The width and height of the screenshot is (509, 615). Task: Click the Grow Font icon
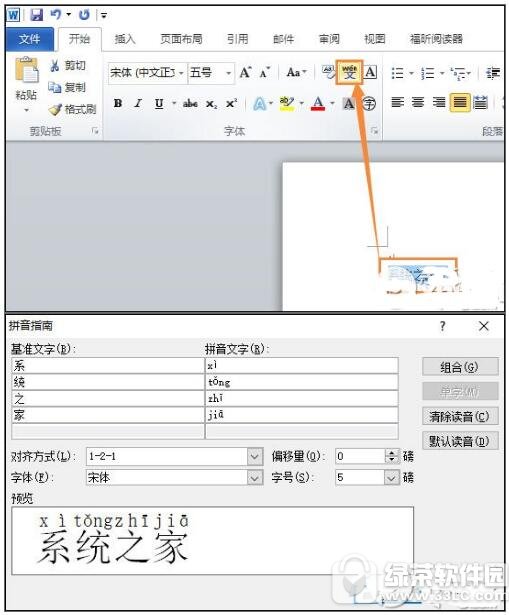[245, 72]
